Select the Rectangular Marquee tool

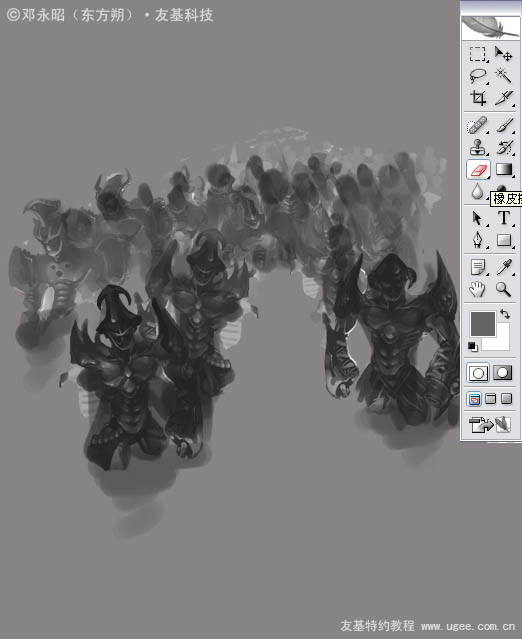tap(478, 54)
